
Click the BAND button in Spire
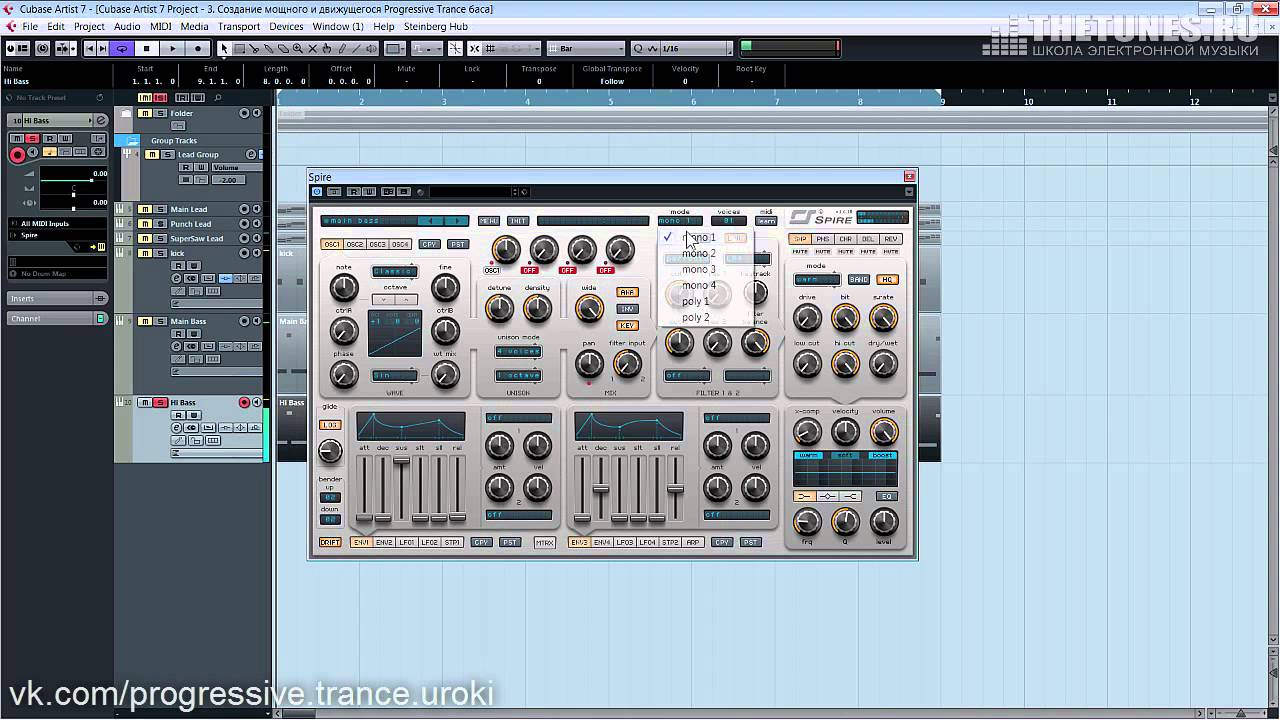click(859, 280)
